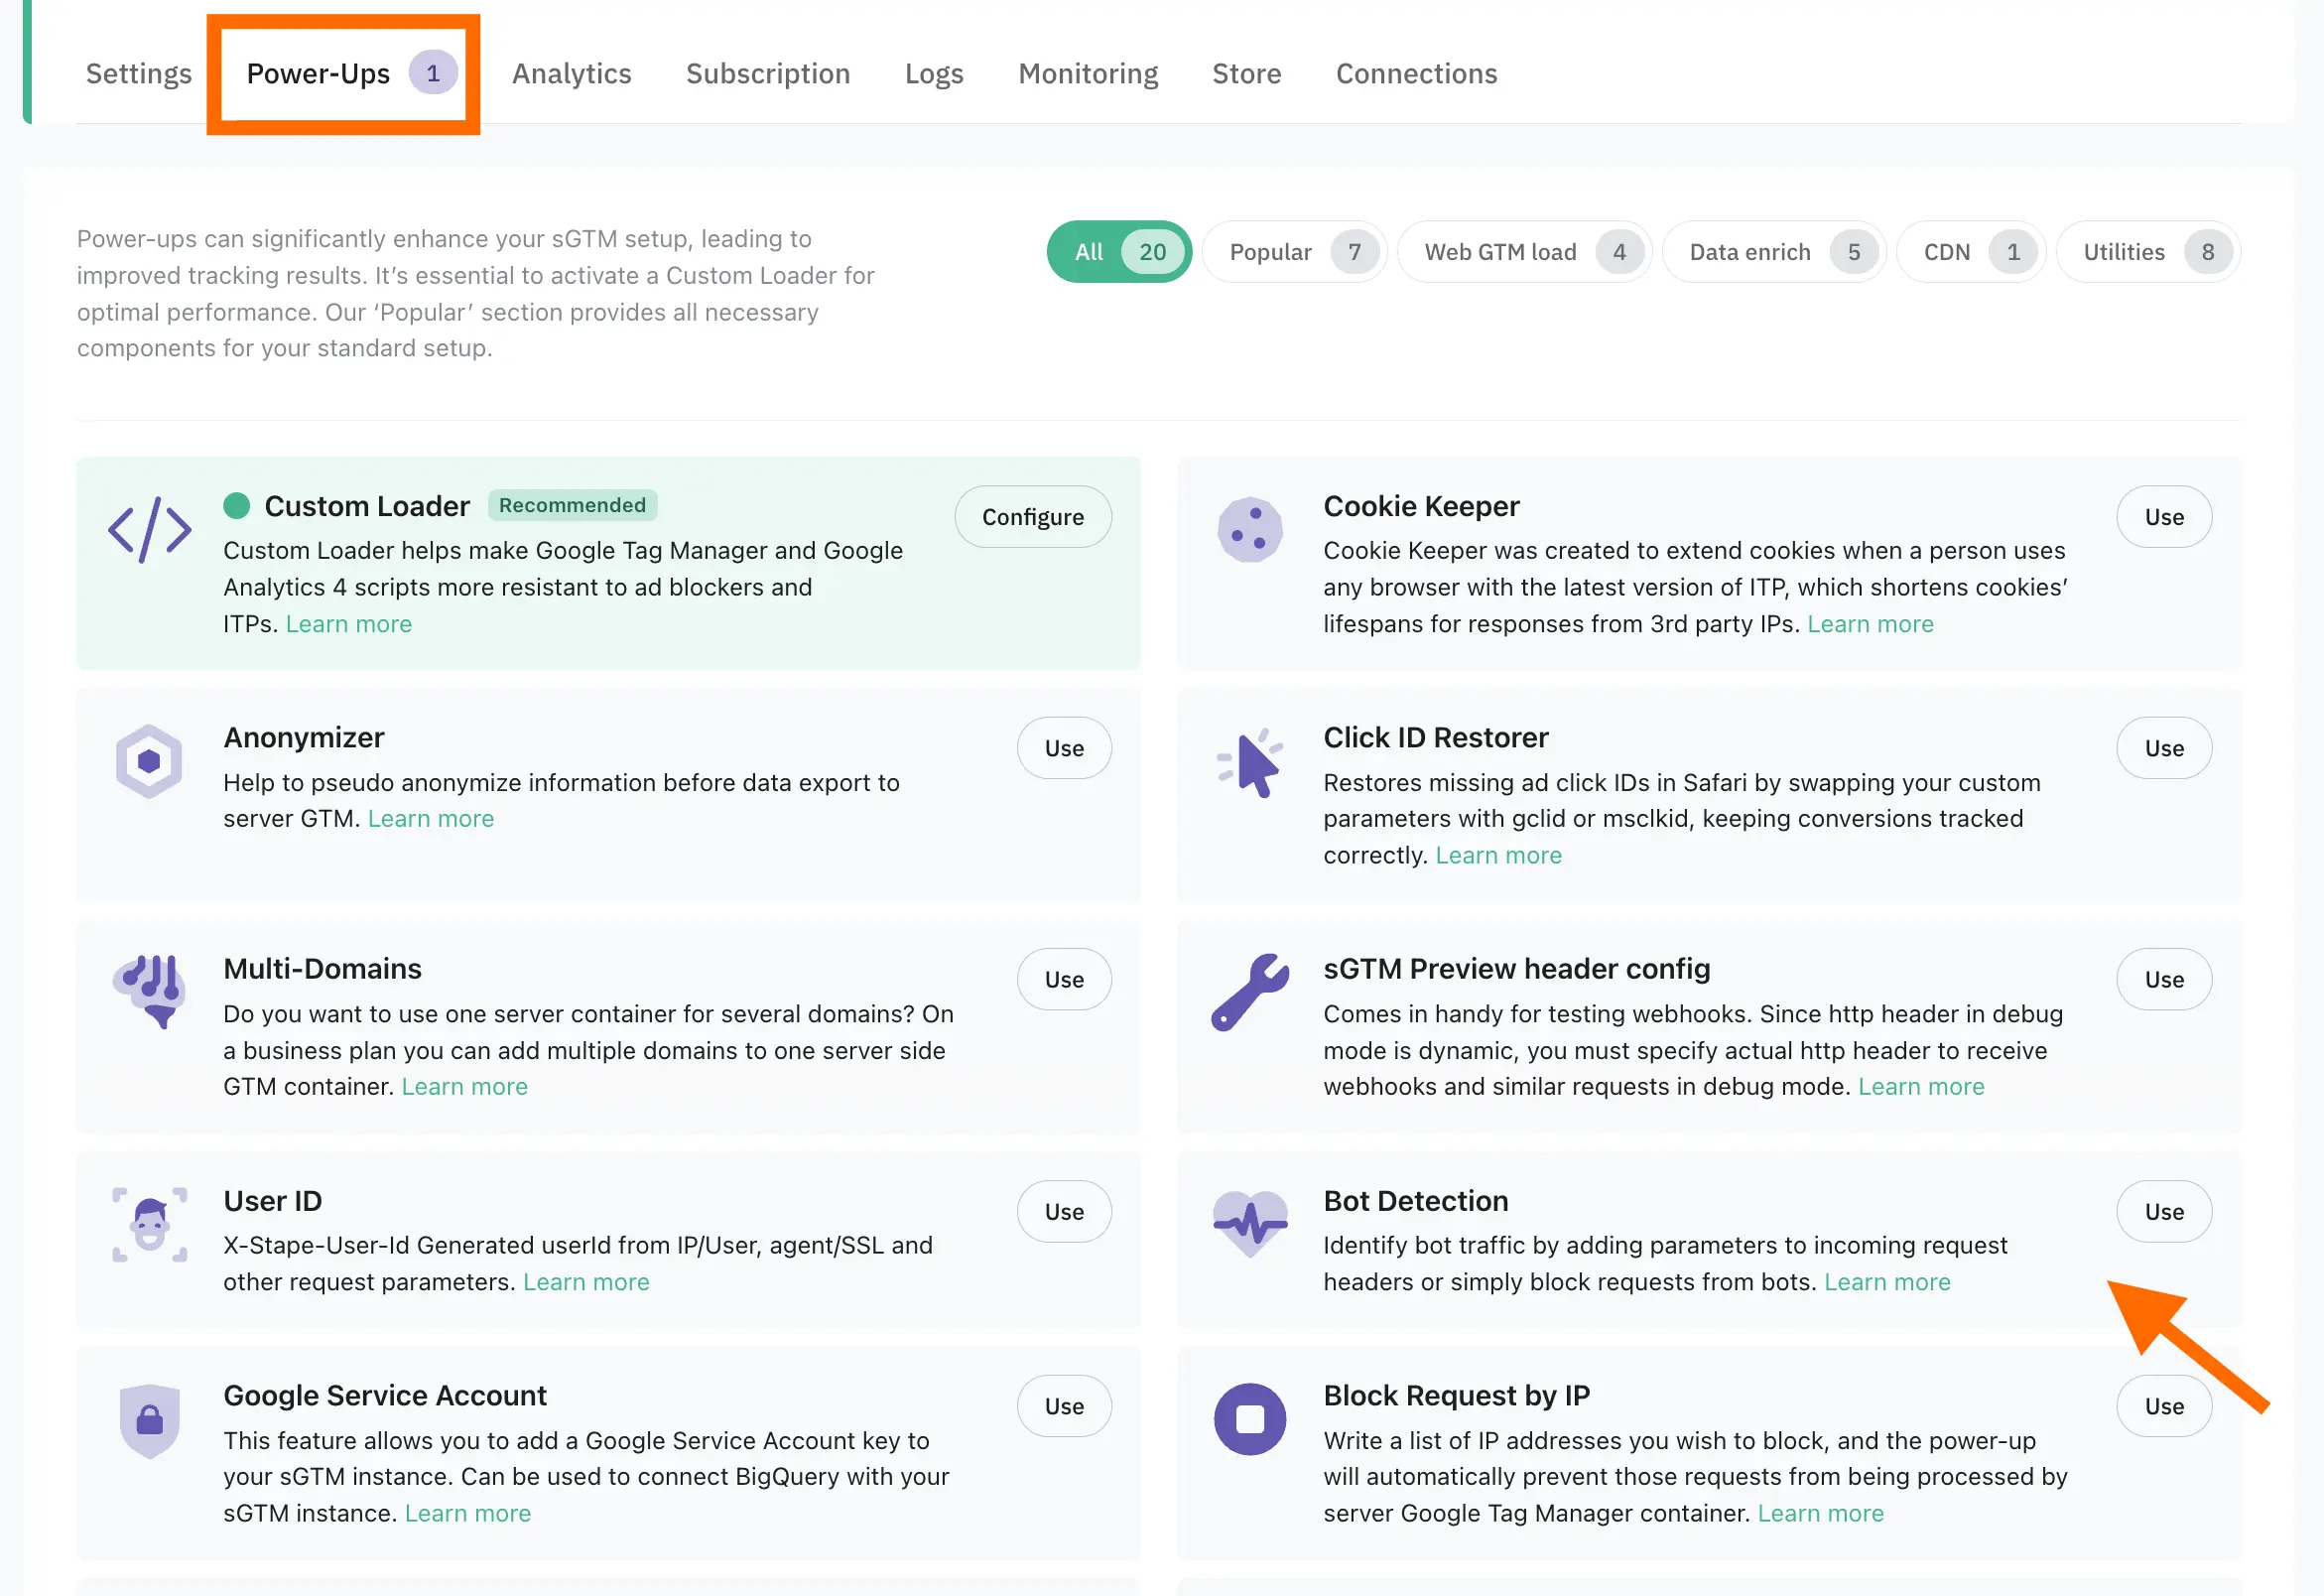
Task: Click the Google Service Account shield icon
Action: [150, 1419]
